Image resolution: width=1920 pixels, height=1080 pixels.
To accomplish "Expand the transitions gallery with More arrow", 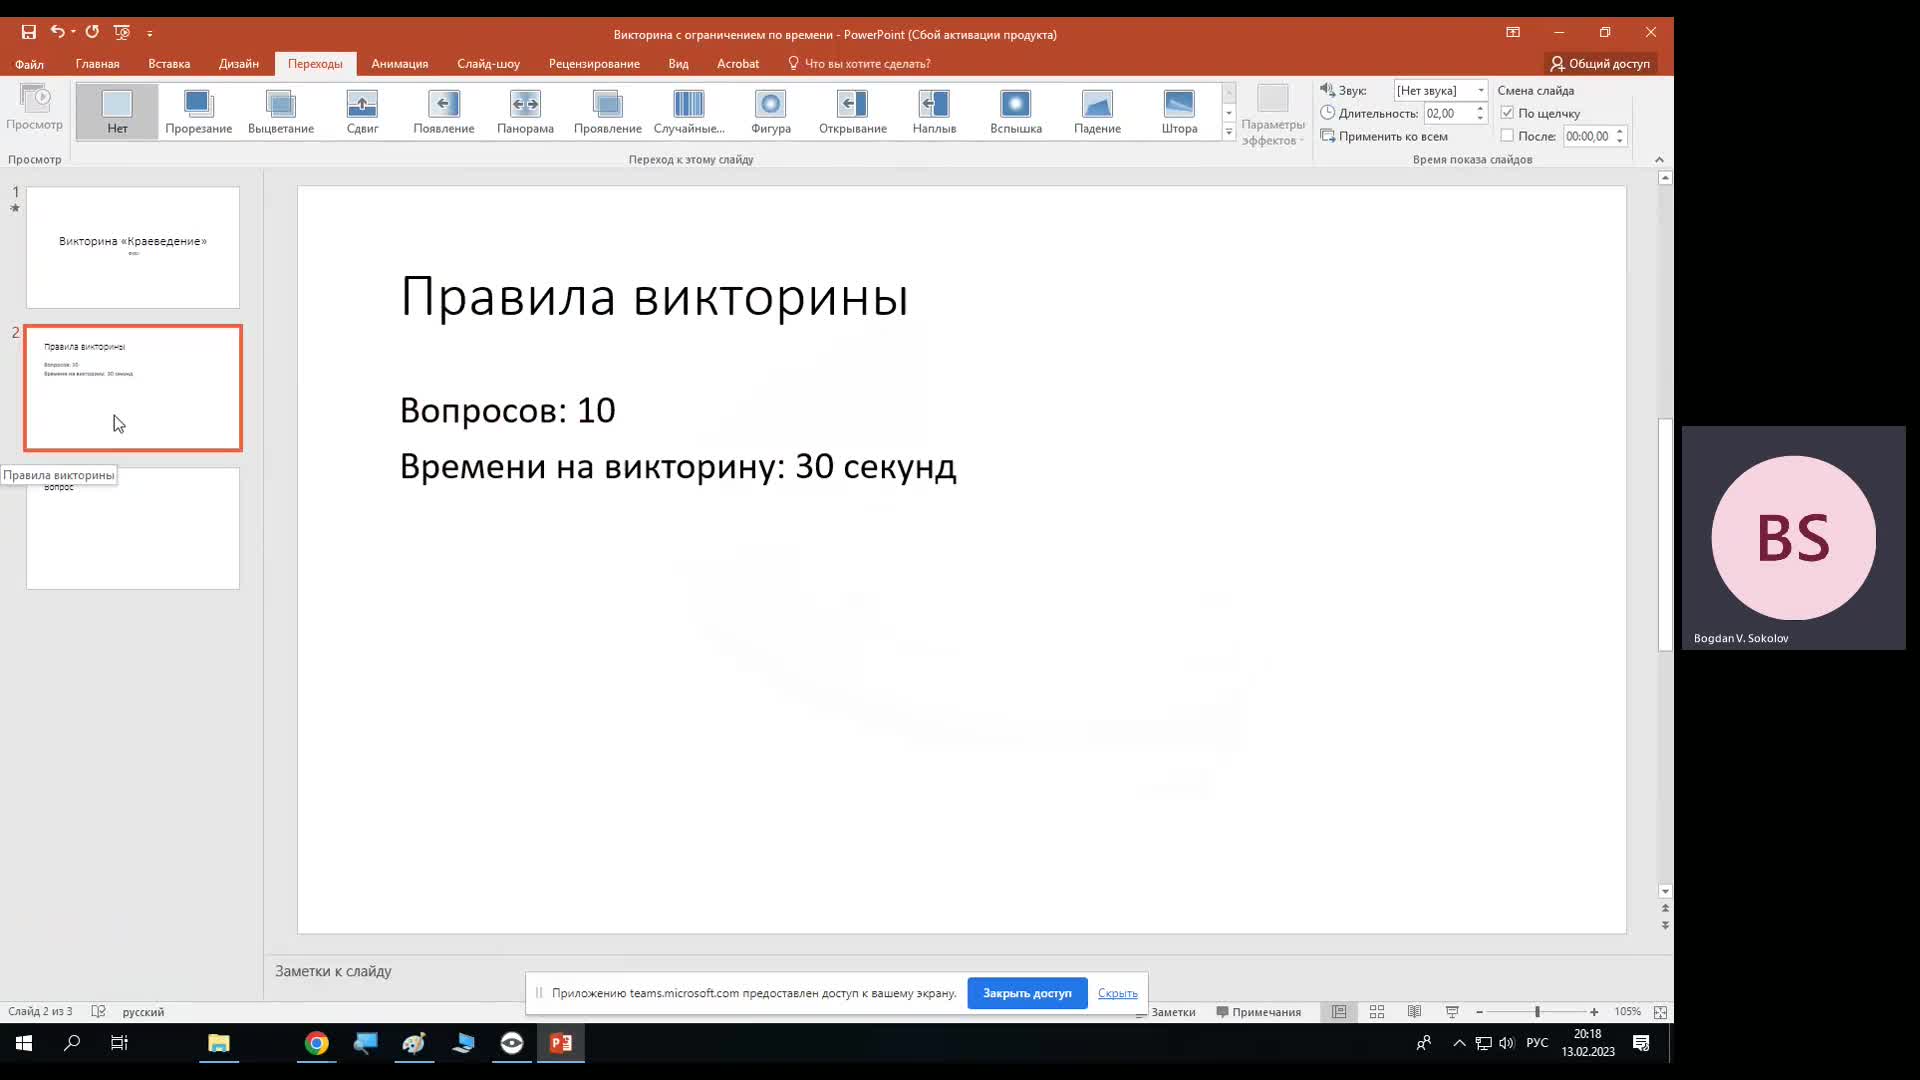I will coord(1229,132).
